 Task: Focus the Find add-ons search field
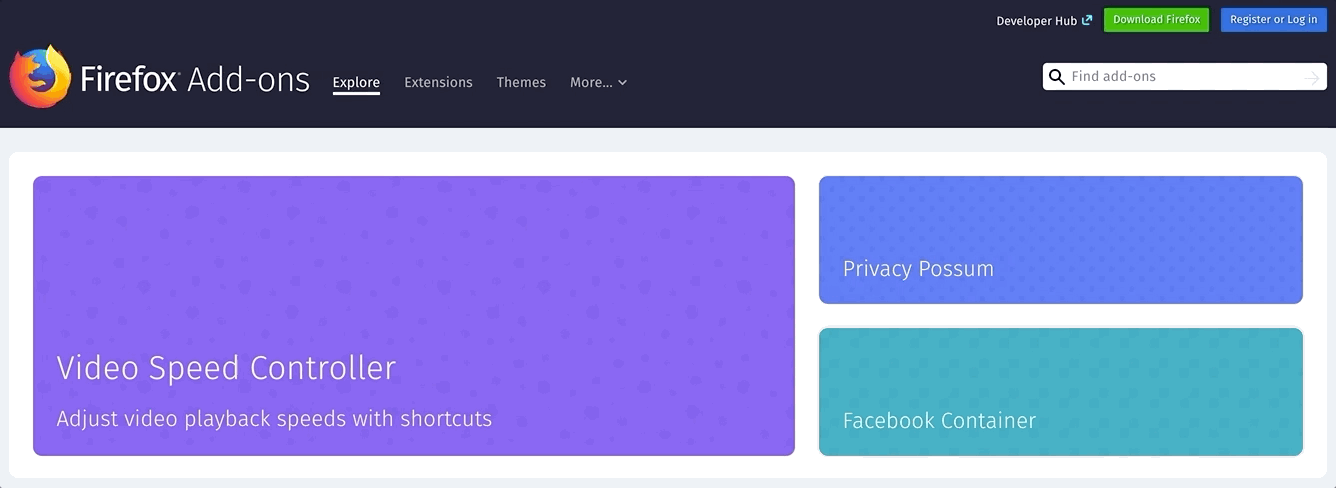click(1185, 77)
